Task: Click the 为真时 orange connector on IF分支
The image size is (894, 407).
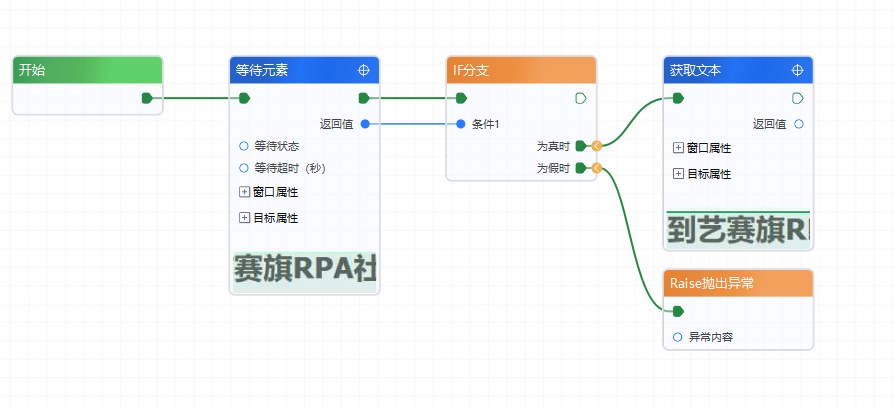Action: pyautogui.click(x=596, y=146)
